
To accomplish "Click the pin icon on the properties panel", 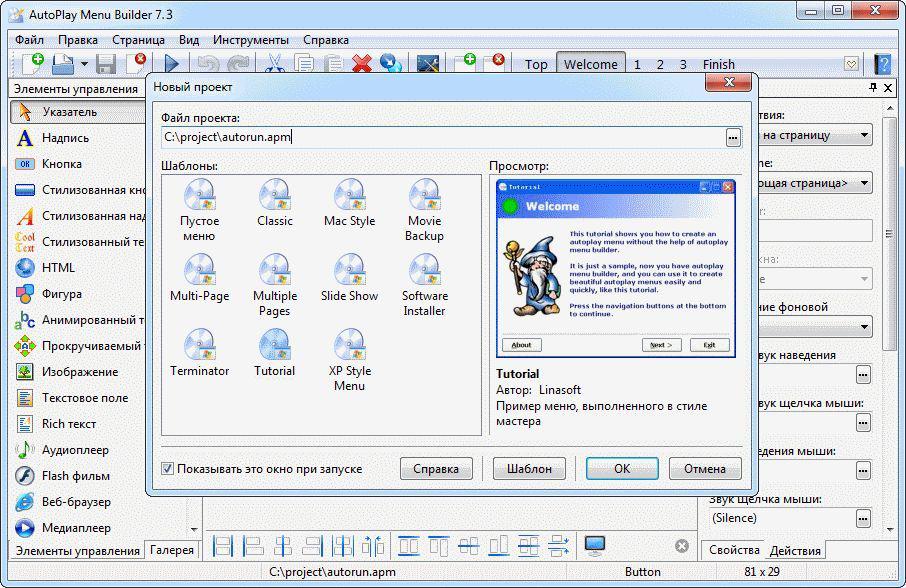I will [873, 87].
